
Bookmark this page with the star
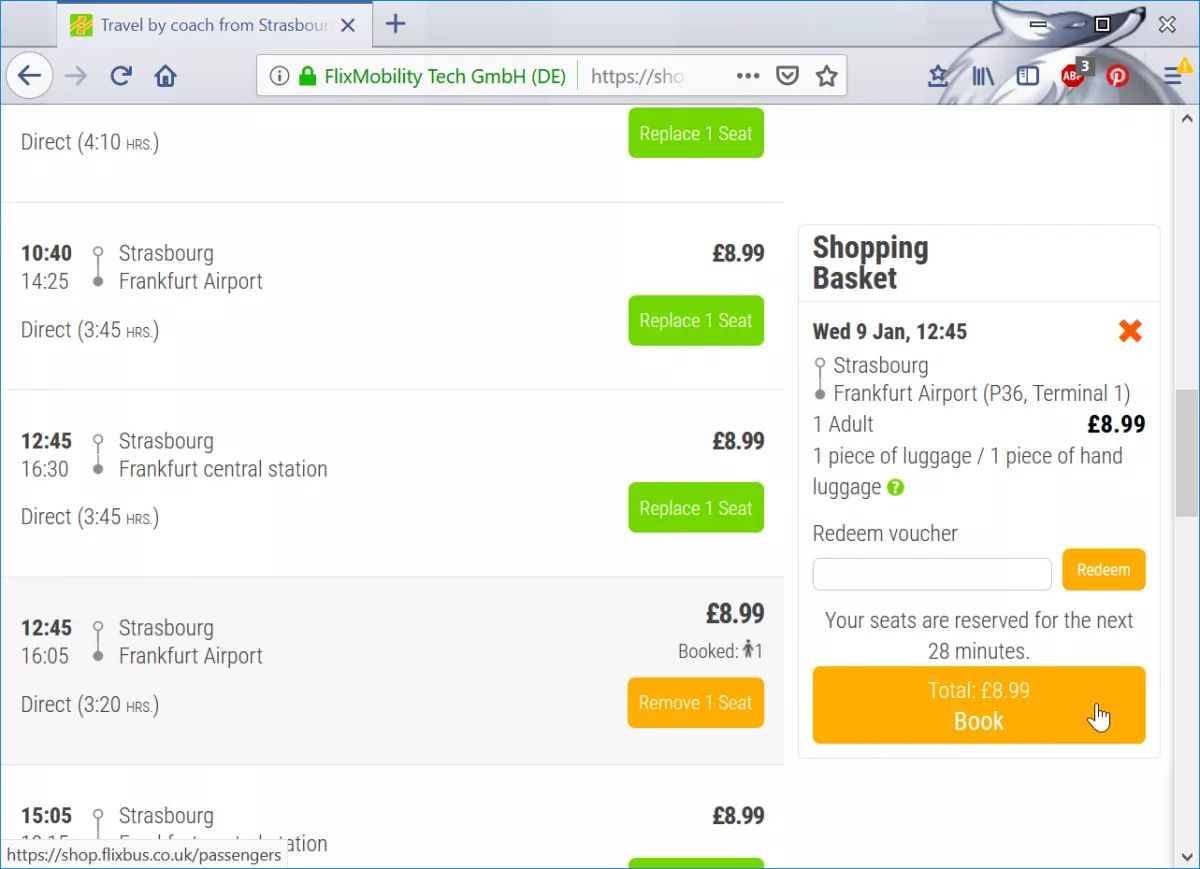[x=826, y=76]
